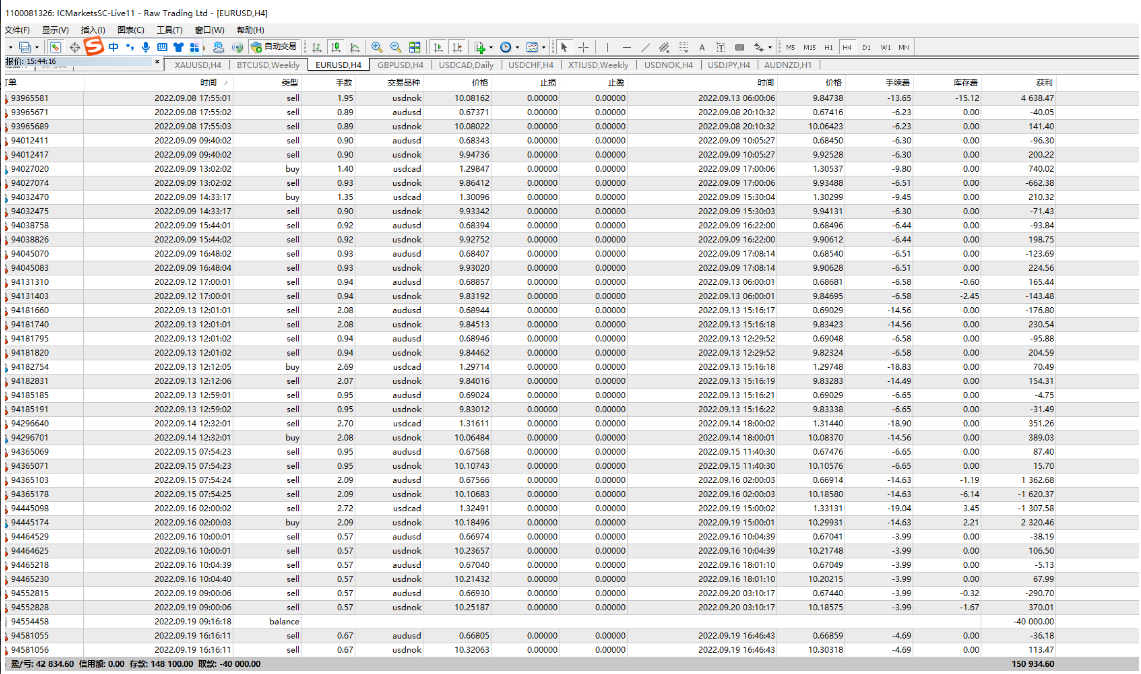This screenshot has height=674, width=1141.
Task: Click the periods clock icon
Action: coord(506,47)
